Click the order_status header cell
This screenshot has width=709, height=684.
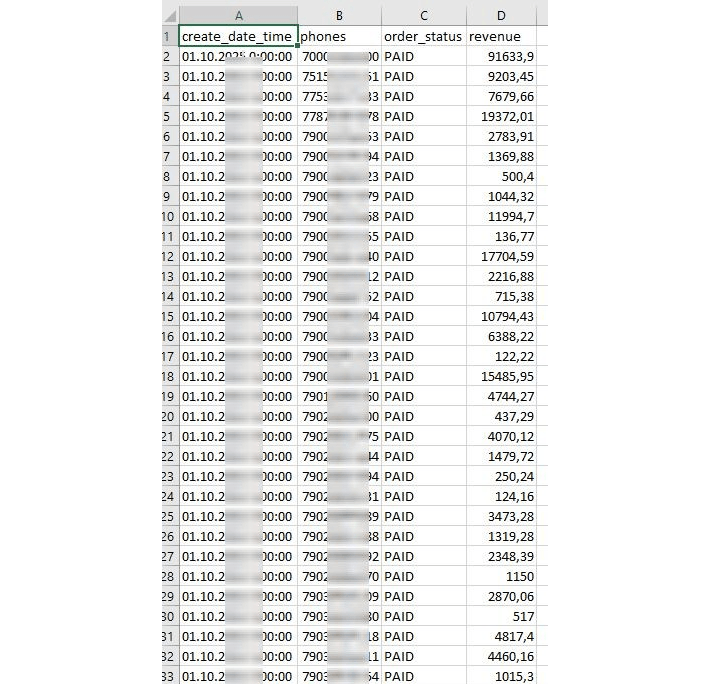[x=424, y=36]
